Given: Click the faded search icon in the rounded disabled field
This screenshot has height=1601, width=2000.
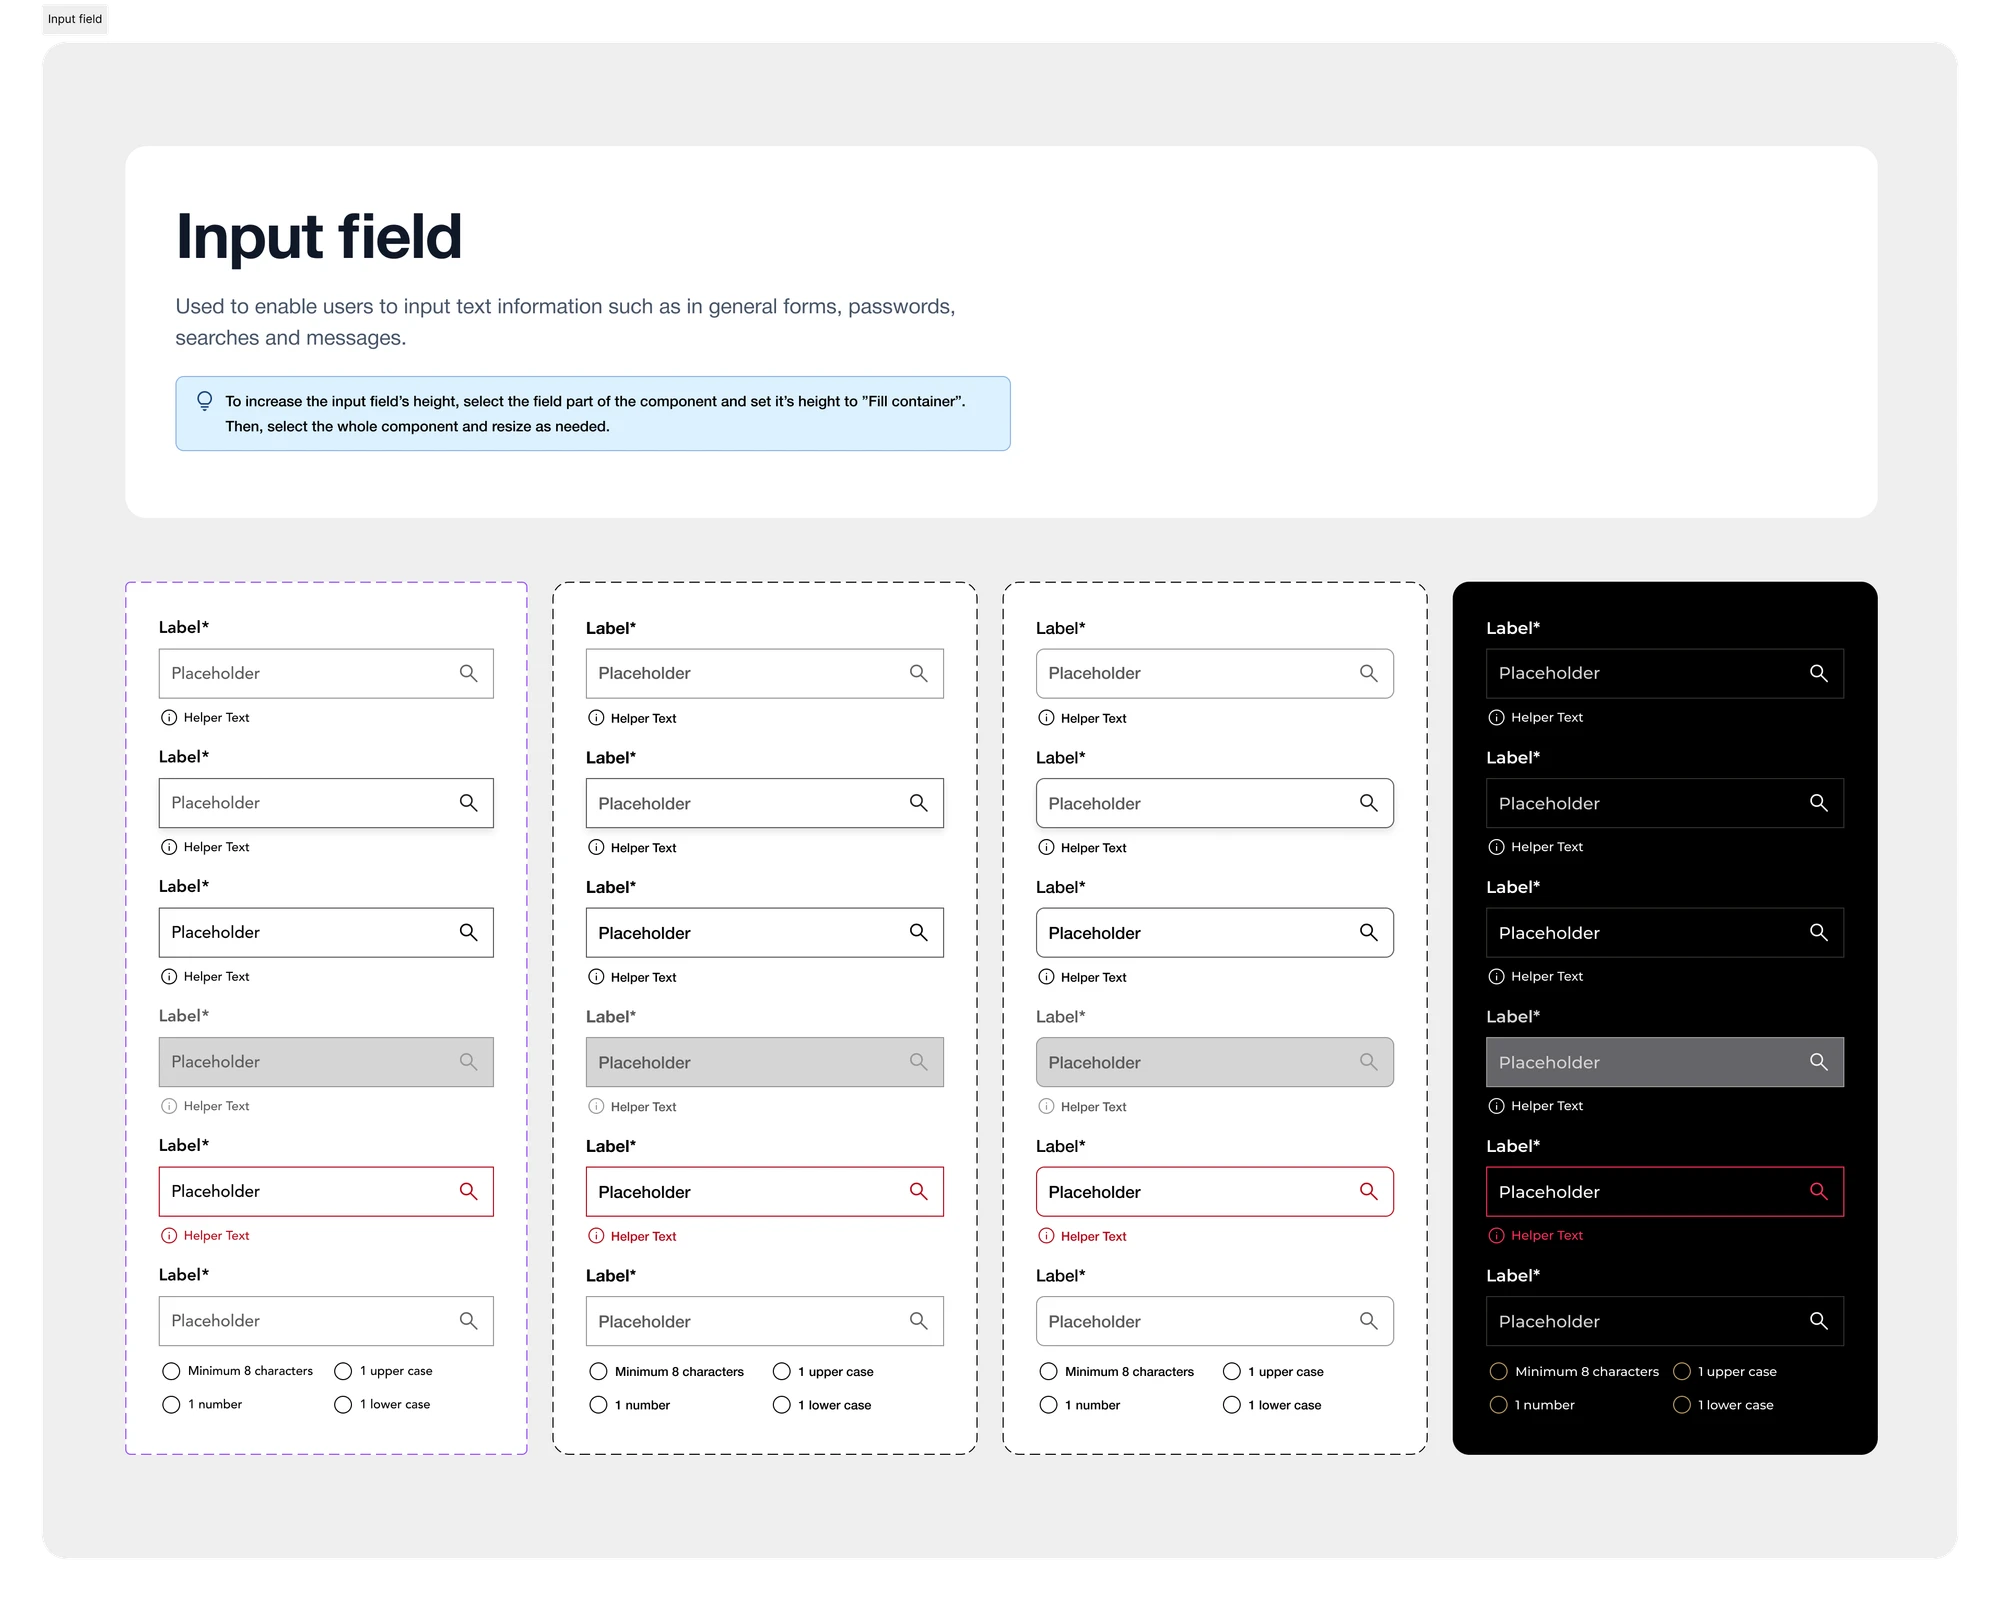Looking at the screenshot, I should coord(1369,1062).
